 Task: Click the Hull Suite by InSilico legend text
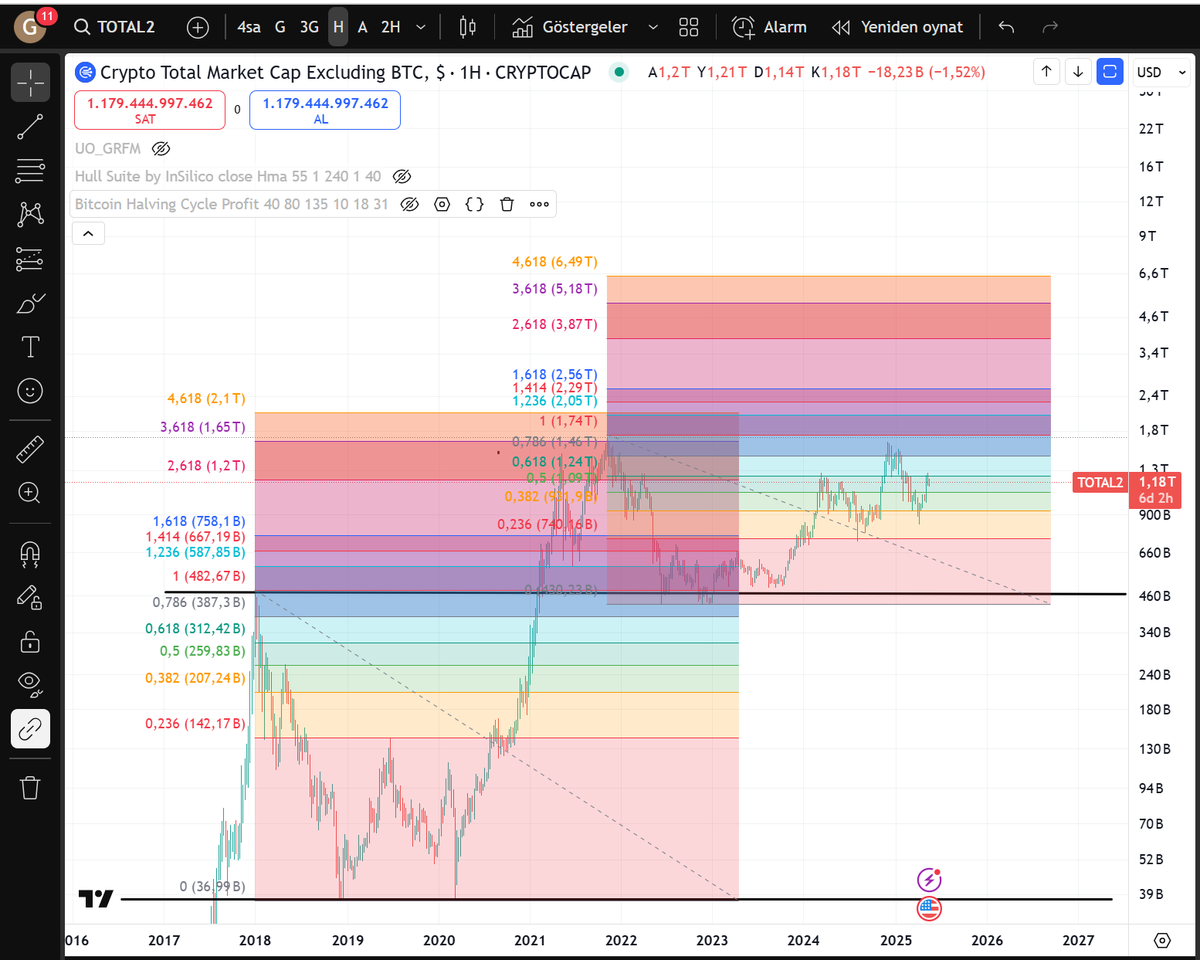click(x=228, y=176)
